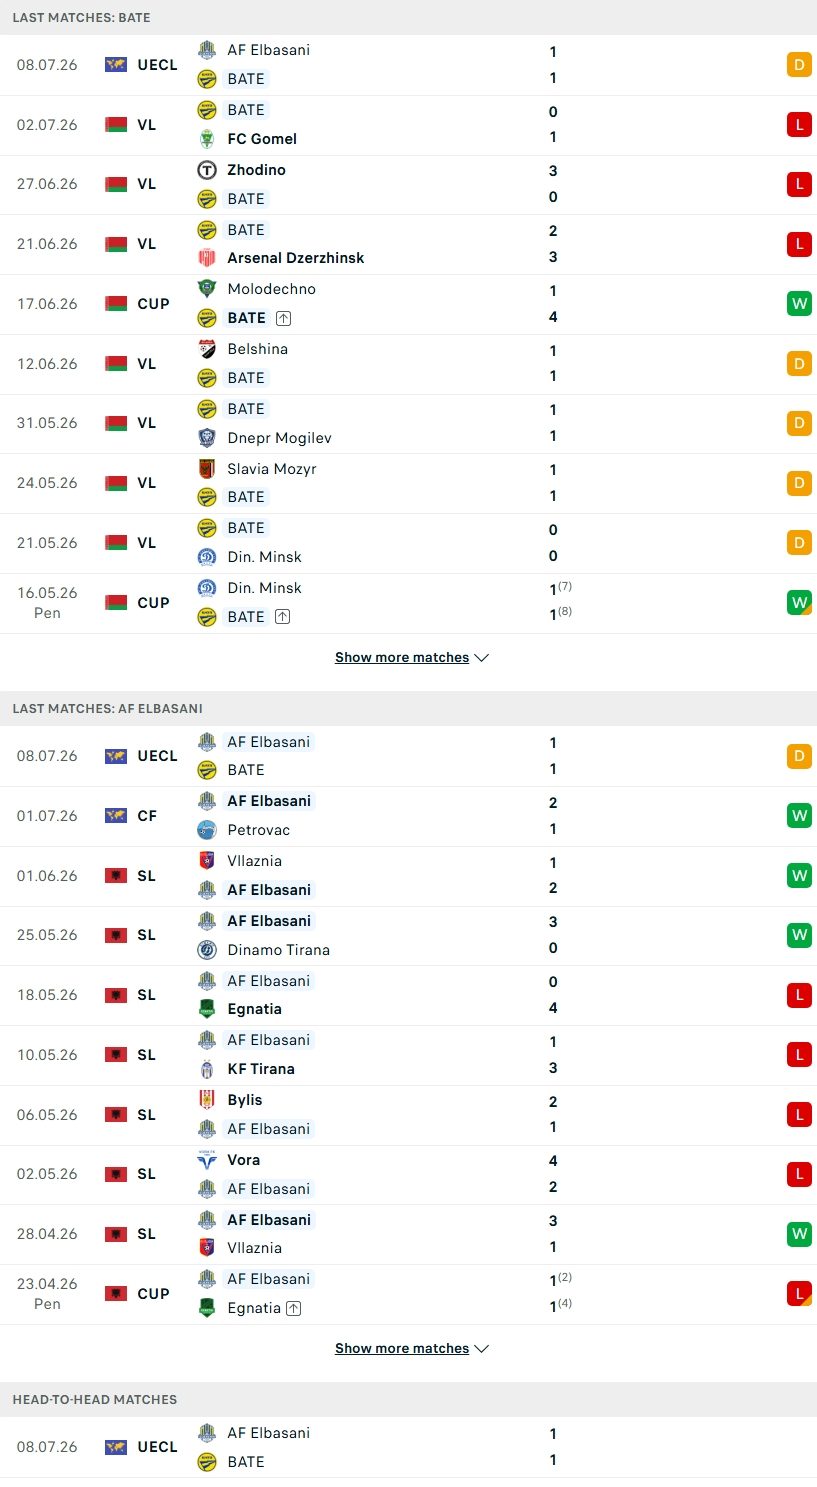Click the red L badge for Zhodino match
The width and height of the screenshot is (817, 1487).
[799, 184]
